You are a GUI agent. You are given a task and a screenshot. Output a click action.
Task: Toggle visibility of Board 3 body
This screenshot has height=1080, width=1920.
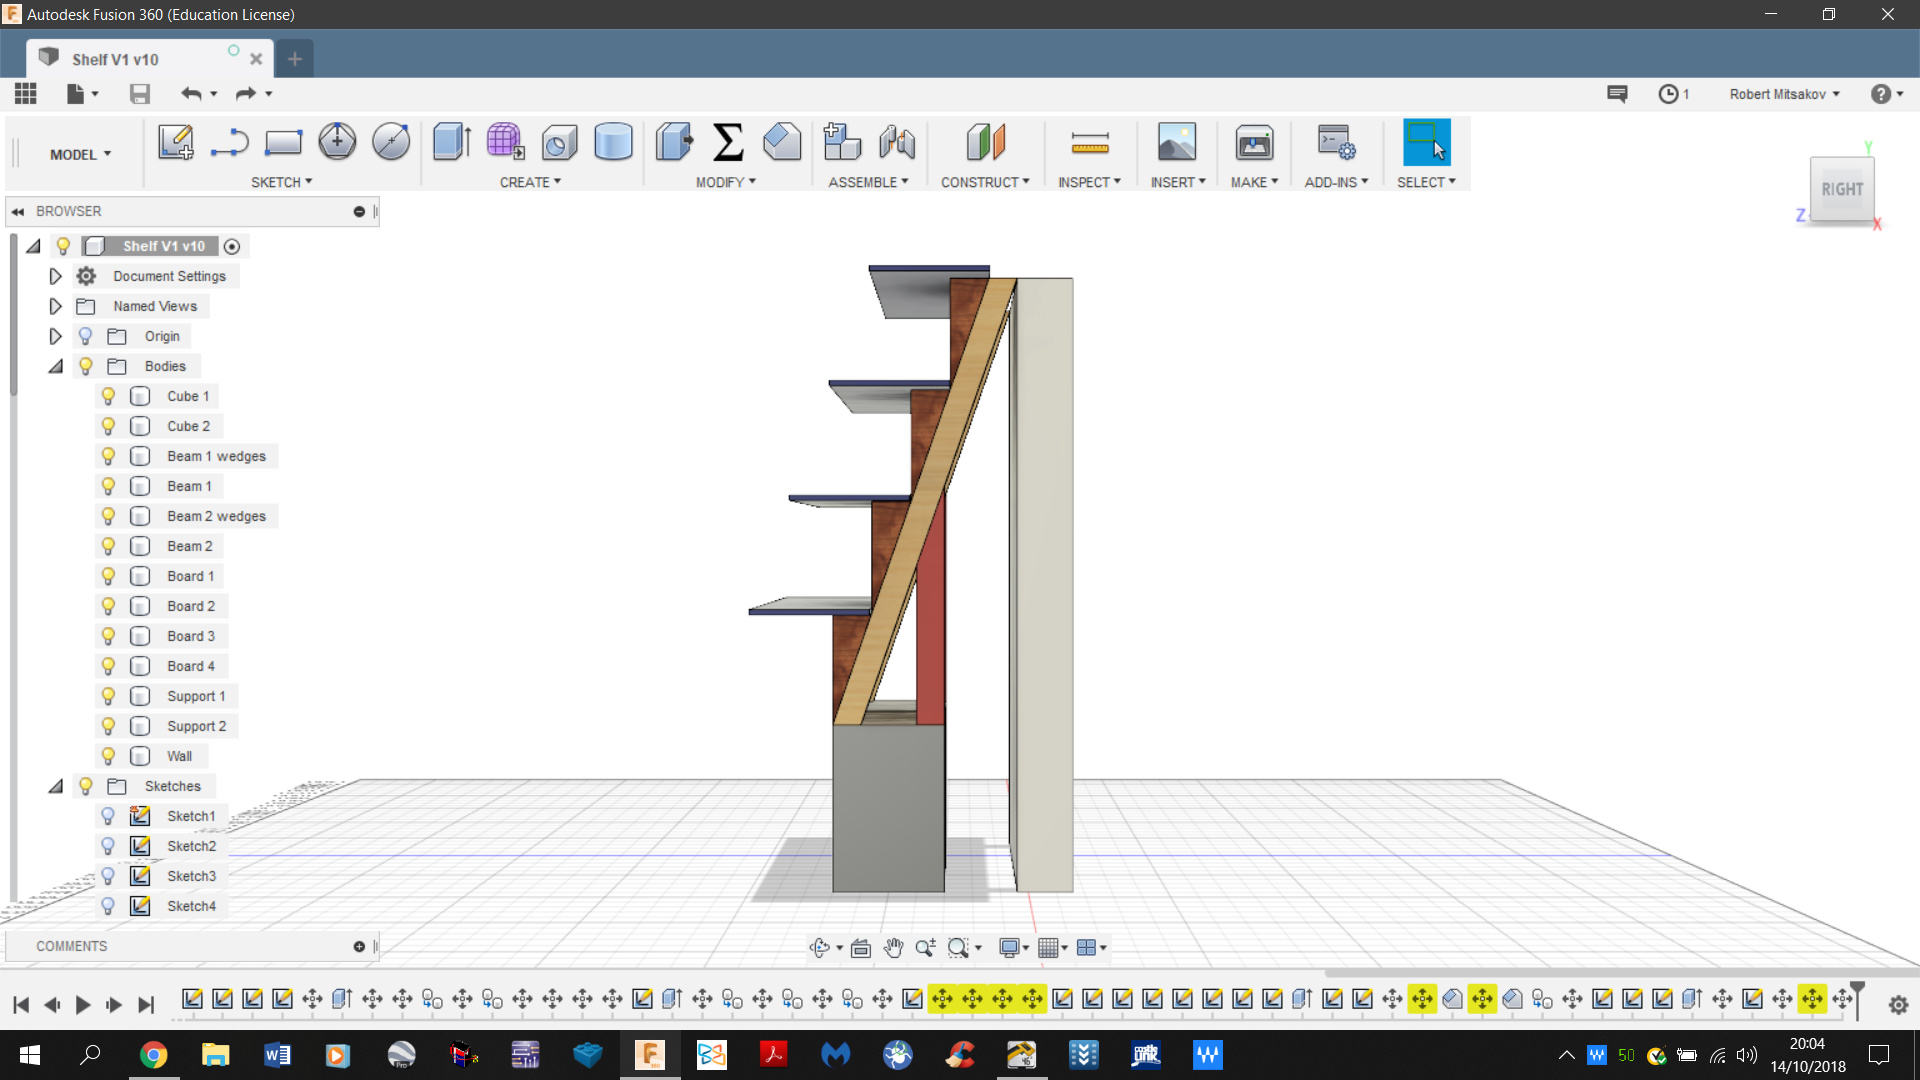pos(108,636)
